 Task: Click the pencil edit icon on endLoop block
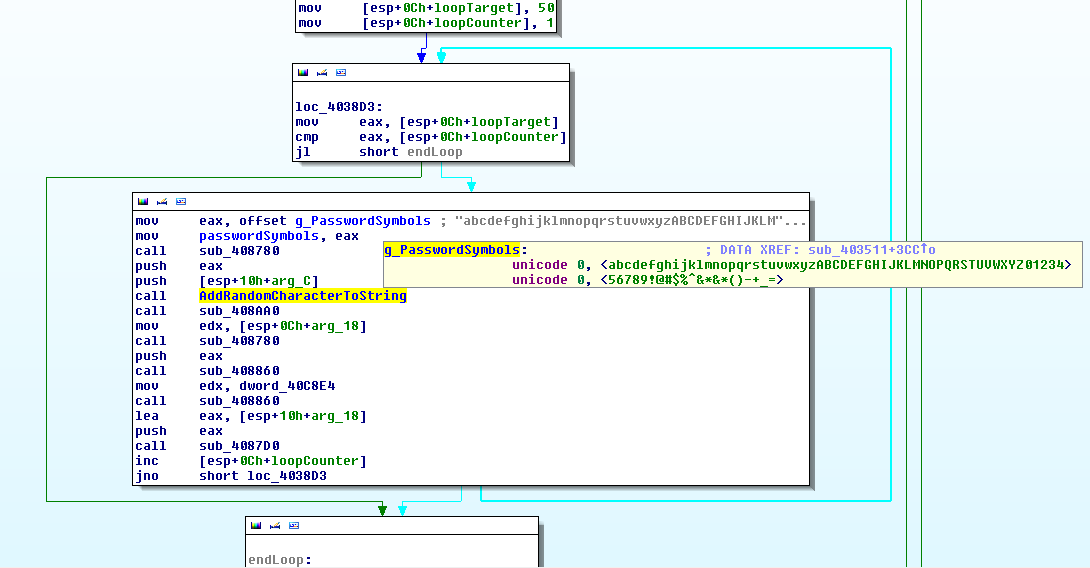[275, 526]
